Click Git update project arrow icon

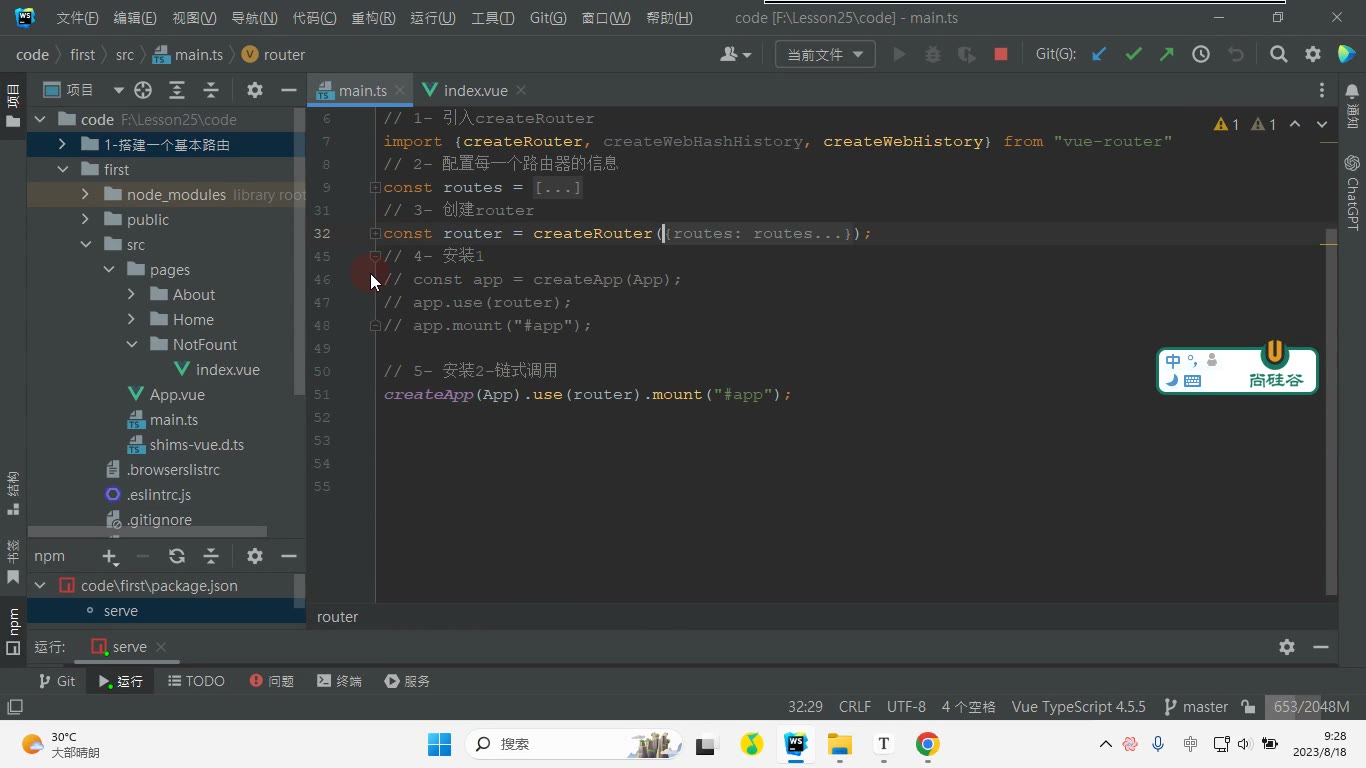(x=1099, y=55)
